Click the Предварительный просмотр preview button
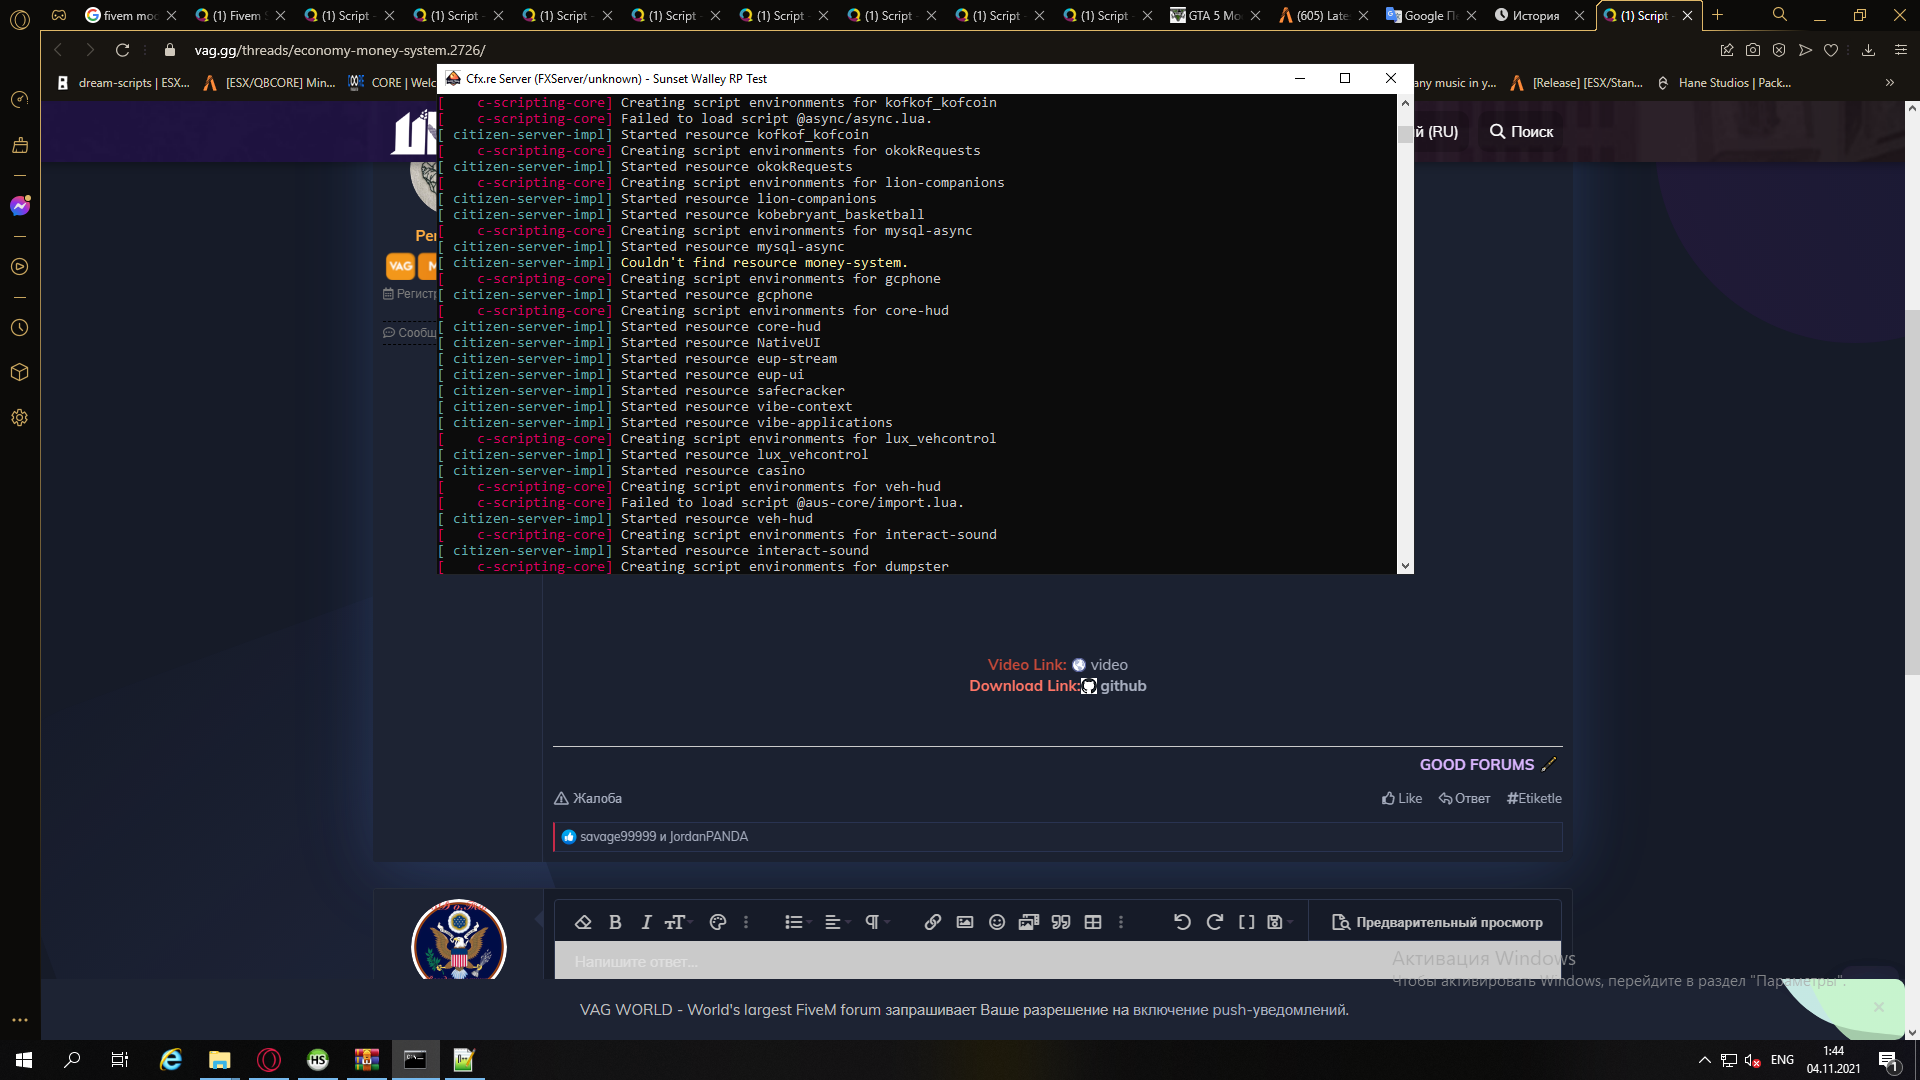 pos(1437,922)
